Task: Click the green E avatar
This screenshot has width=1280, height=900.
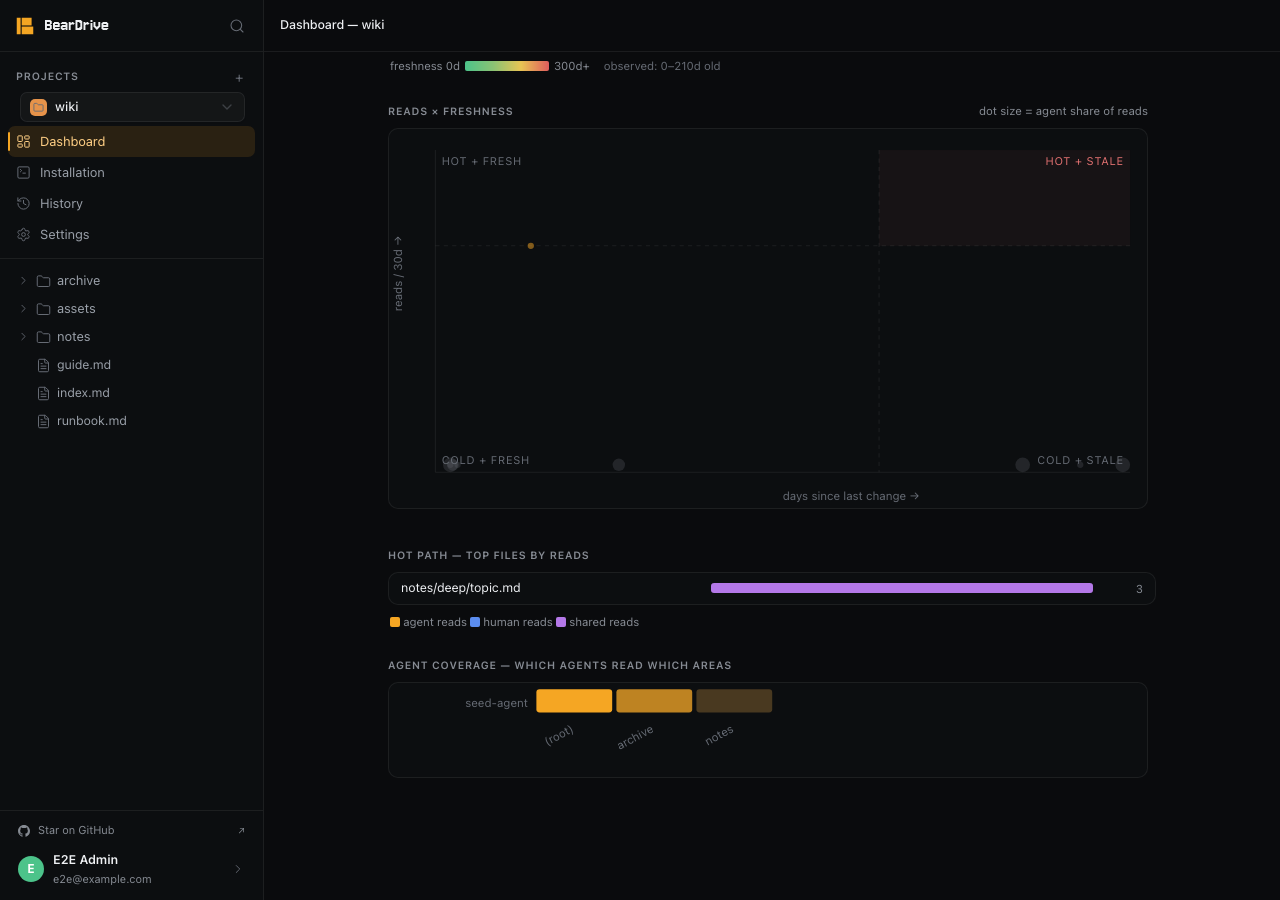Action: pos(31,869)
